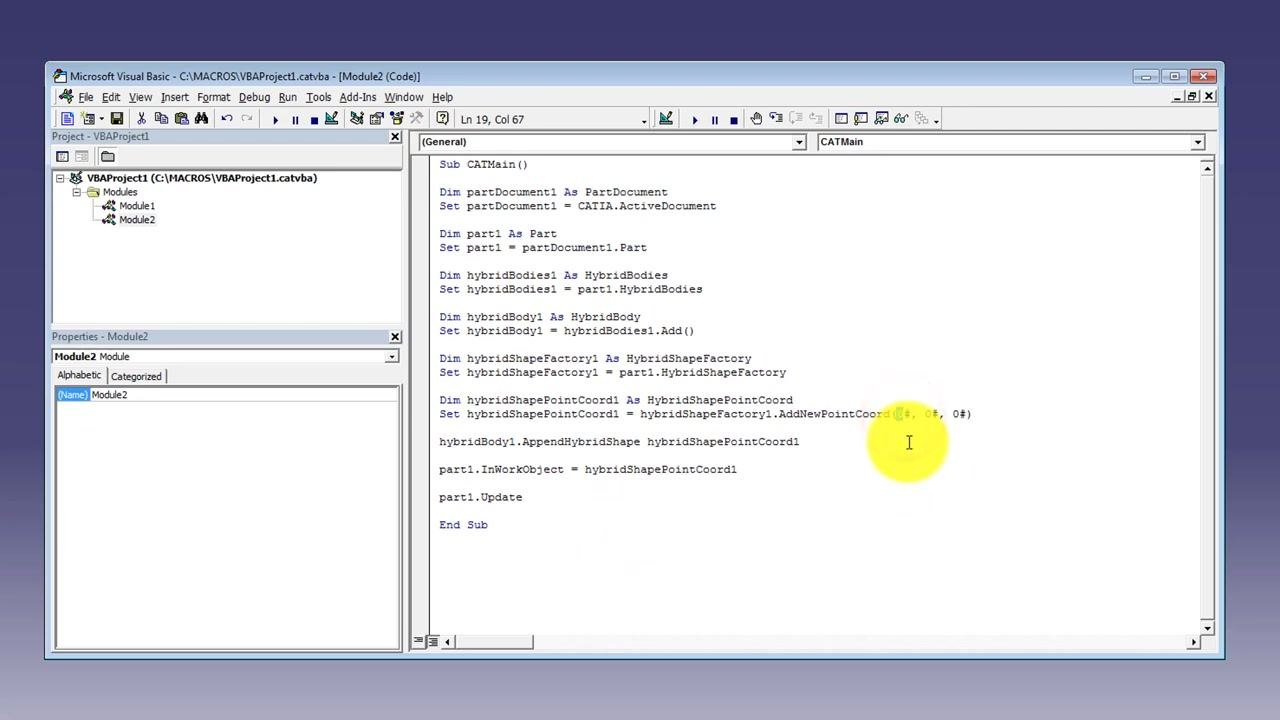Select Module1 in project tree
This screenshot has width=1280, height=720.
(x=137, y=206)
